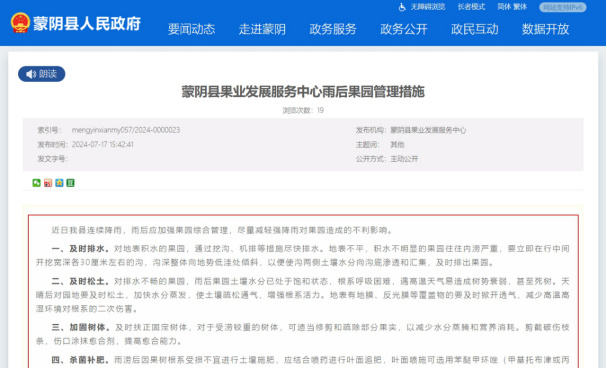Expand the 政务公开 menu
Viewport: 607px width, 369px height.
[x=404, y=29]
